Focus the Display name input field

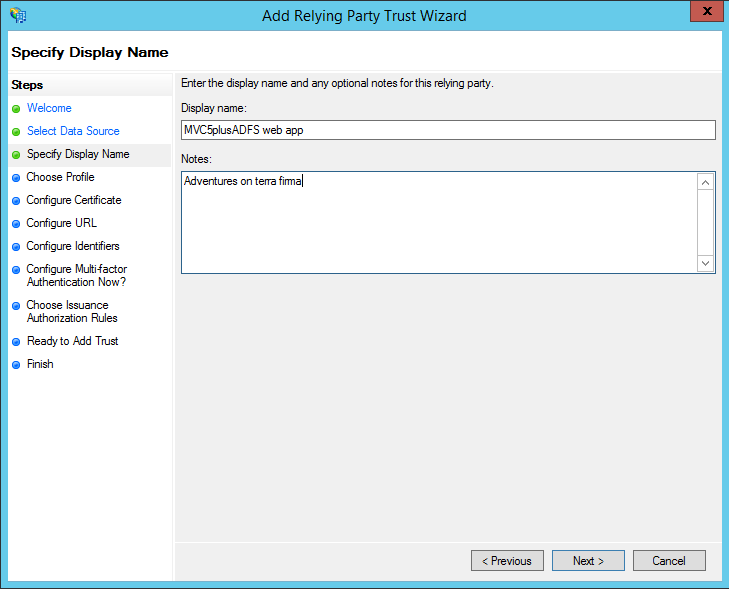(448, 130)
